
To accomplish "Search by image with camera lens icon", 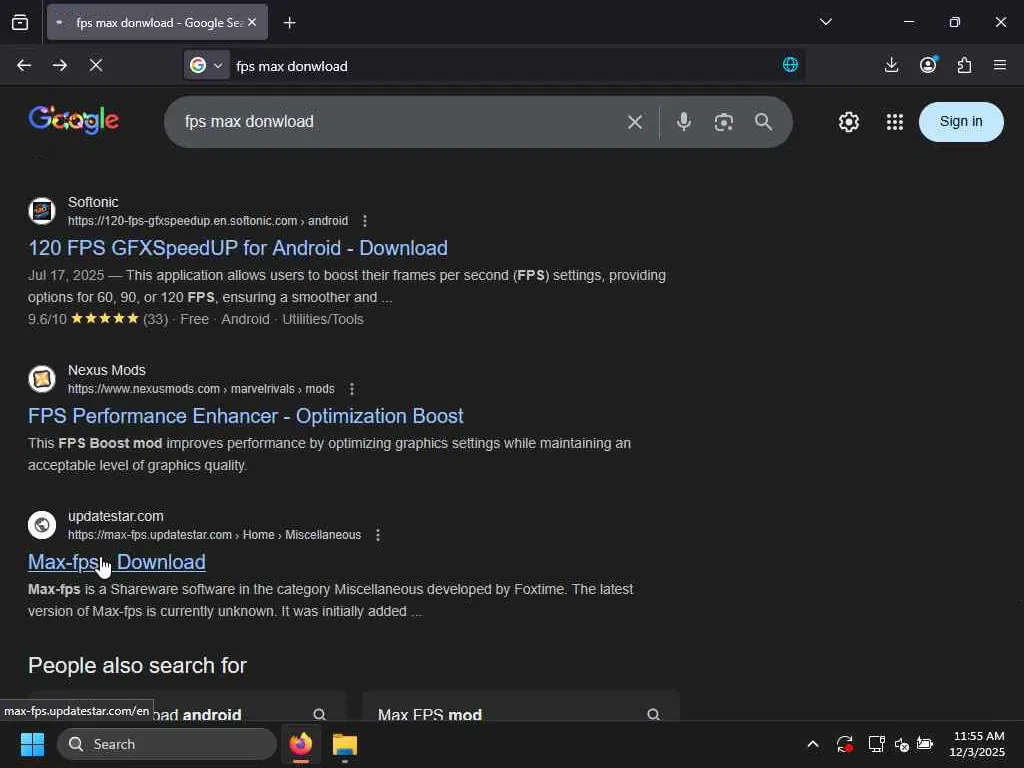I will tap(724, 122).
